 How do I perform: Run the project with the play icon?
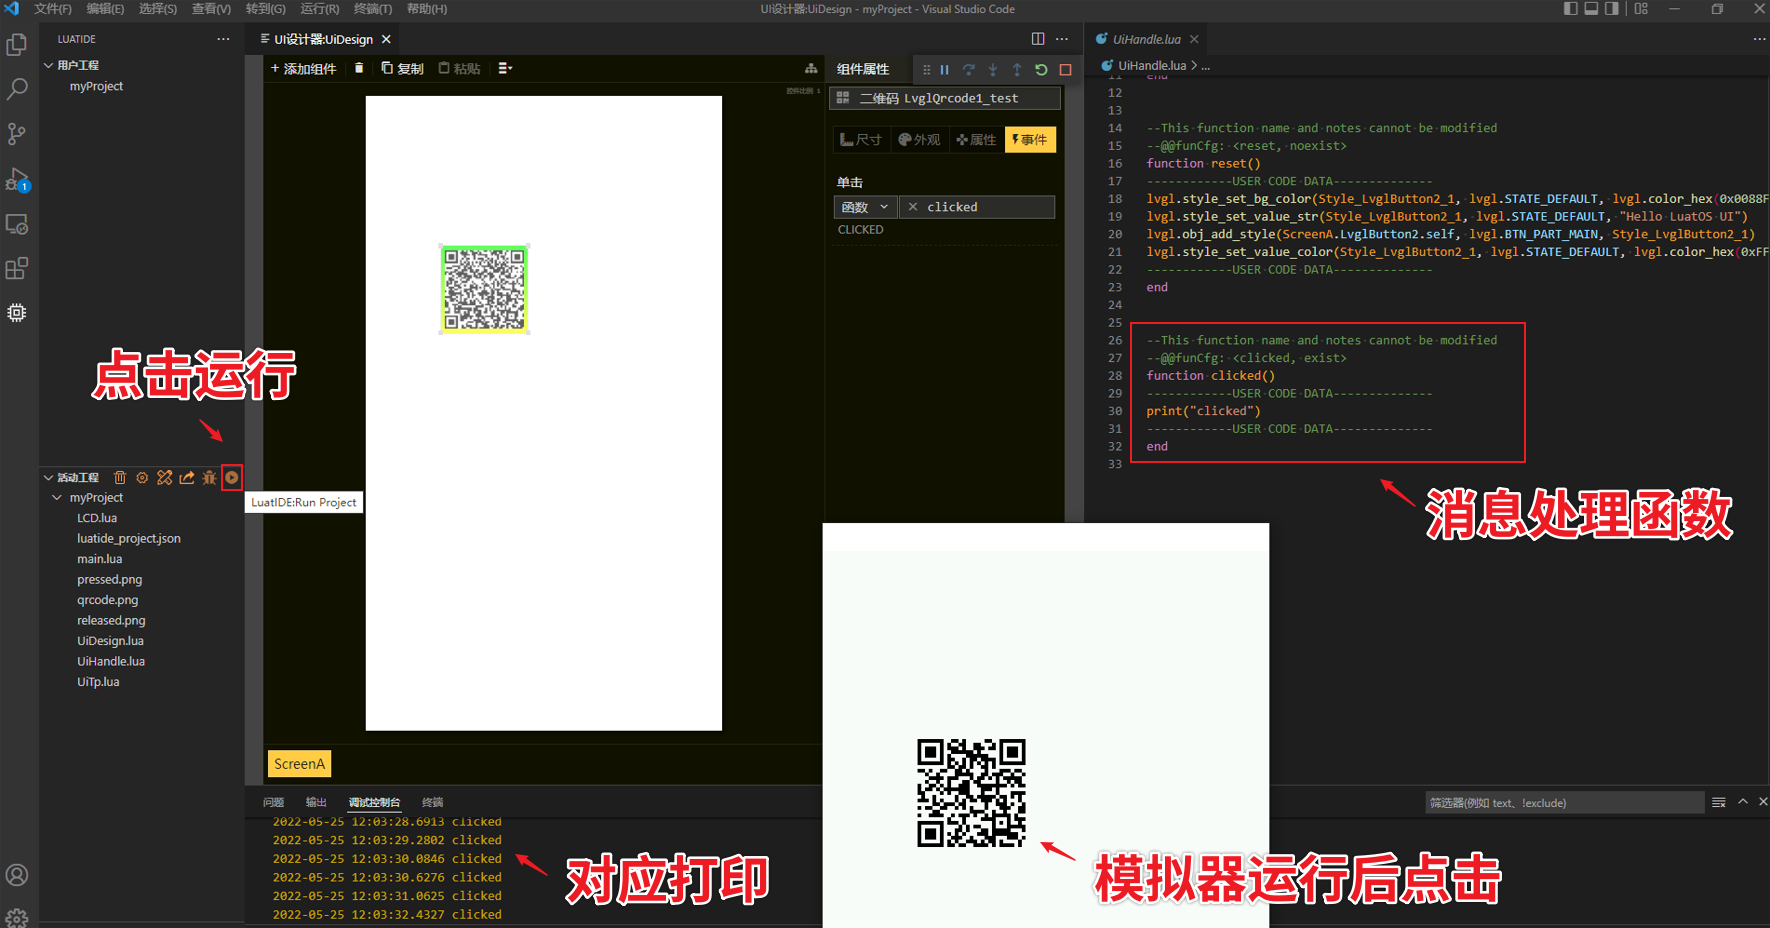[232, 477]
